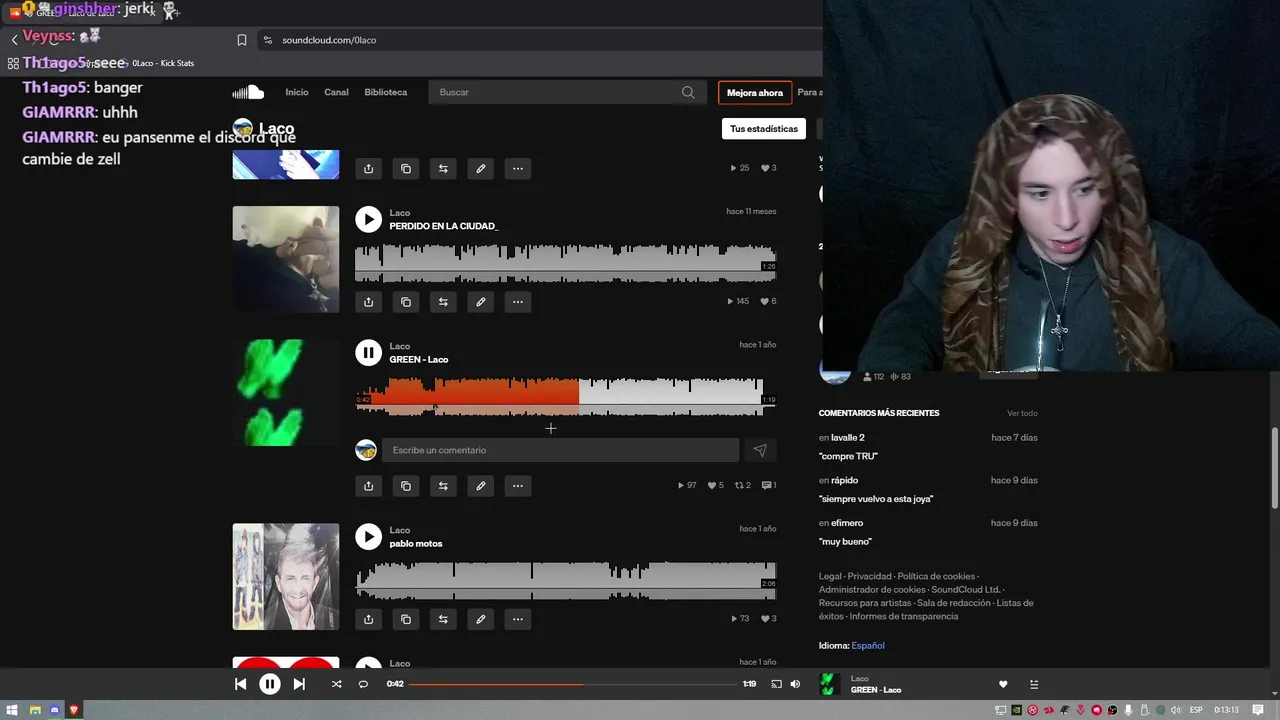Open the next-up queue icon

[1034, 685]
